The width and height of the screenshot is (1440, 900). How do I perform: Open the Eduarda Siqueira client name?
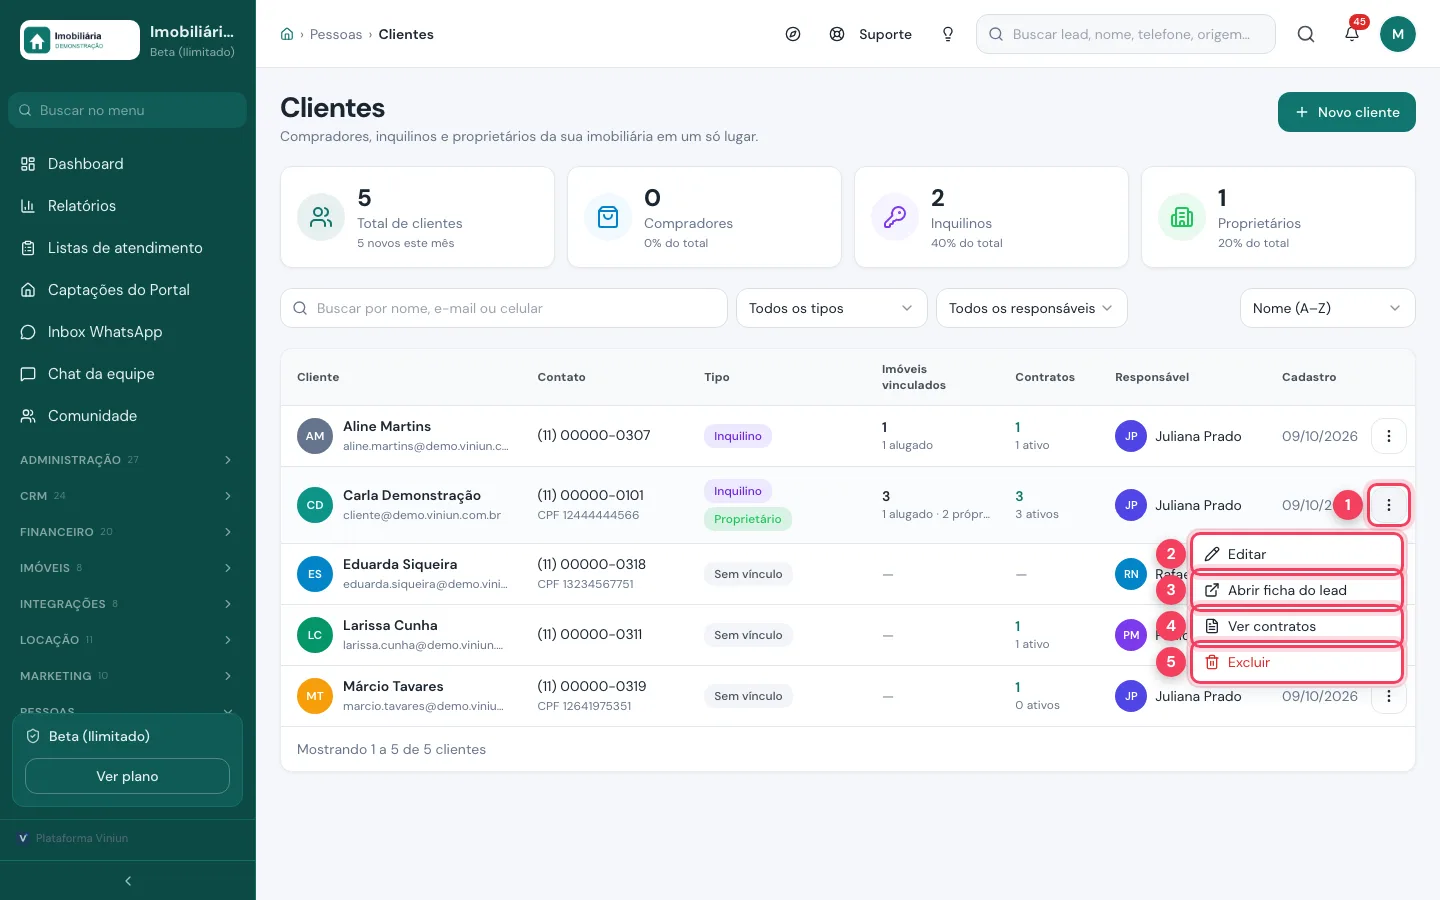click(x=400, y=565)
